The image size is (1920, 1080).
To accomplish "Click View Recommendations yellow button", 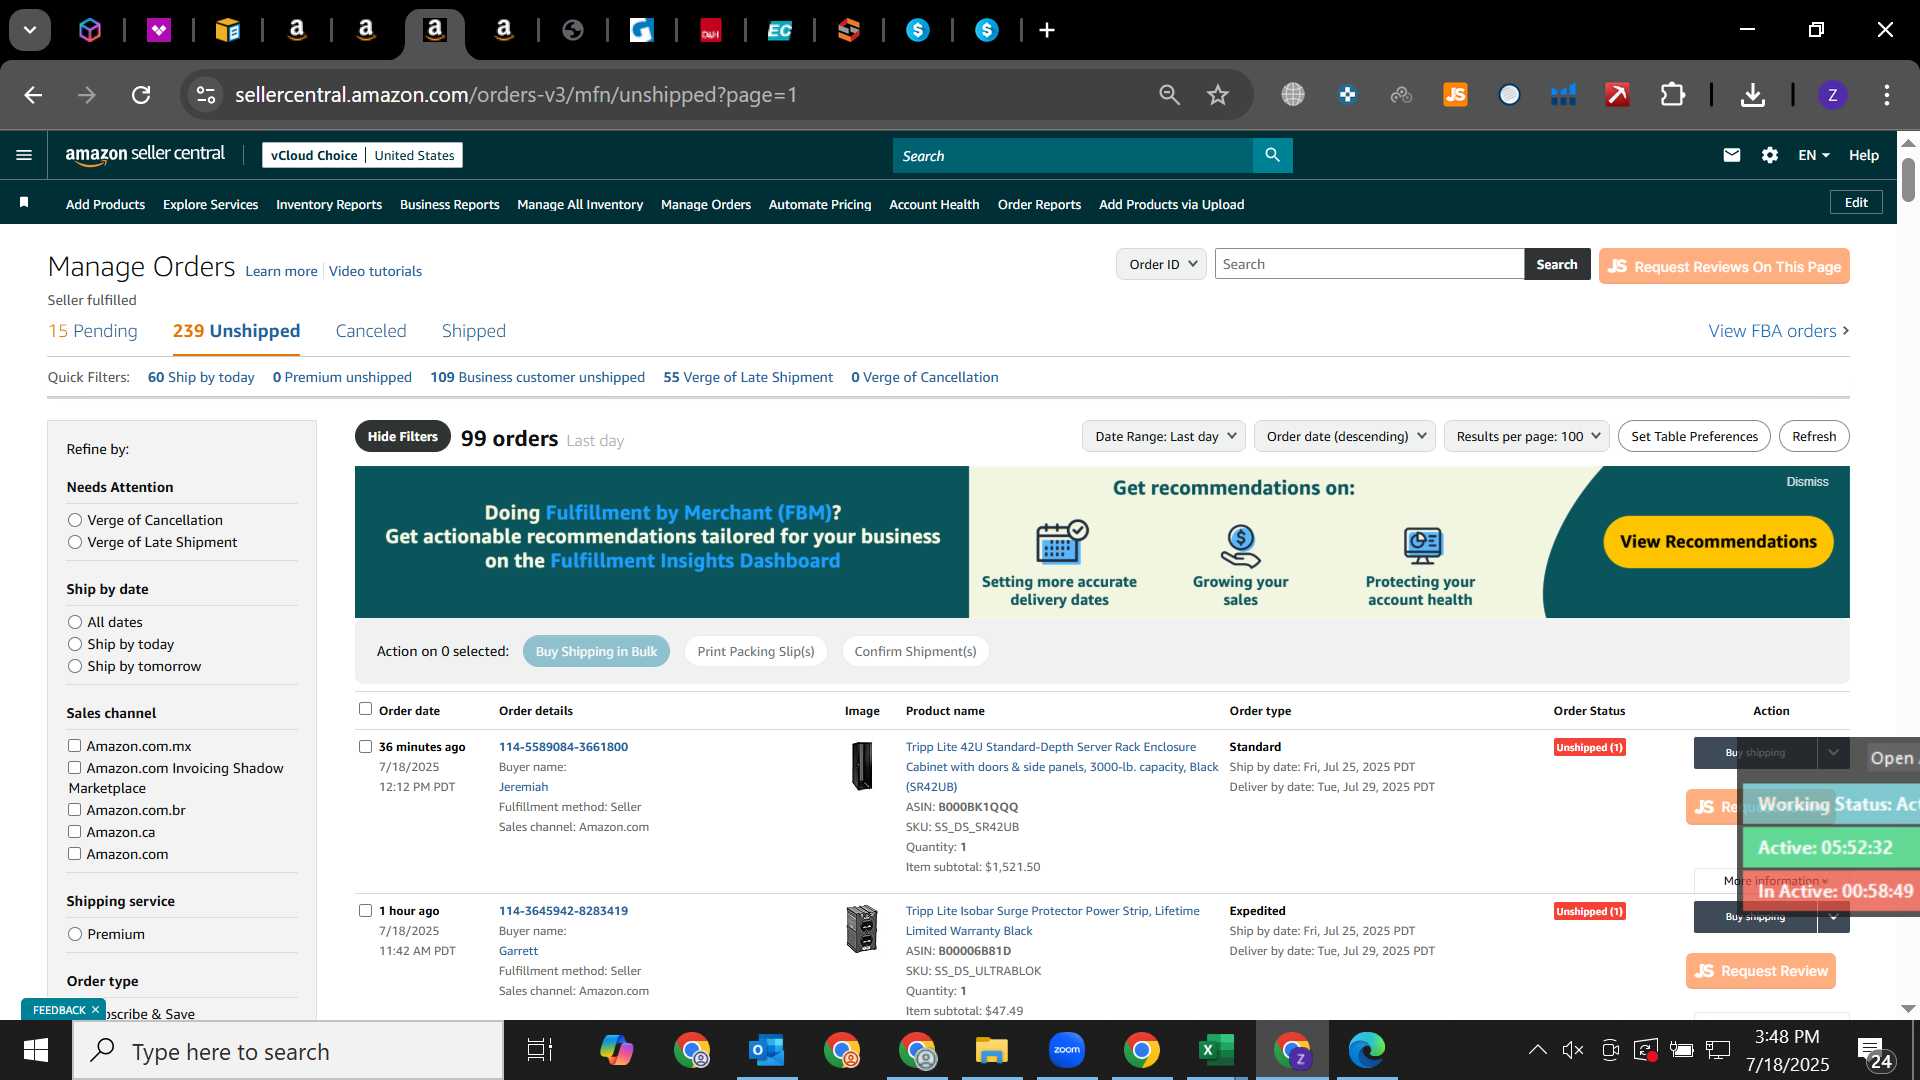I will 1718,541.
